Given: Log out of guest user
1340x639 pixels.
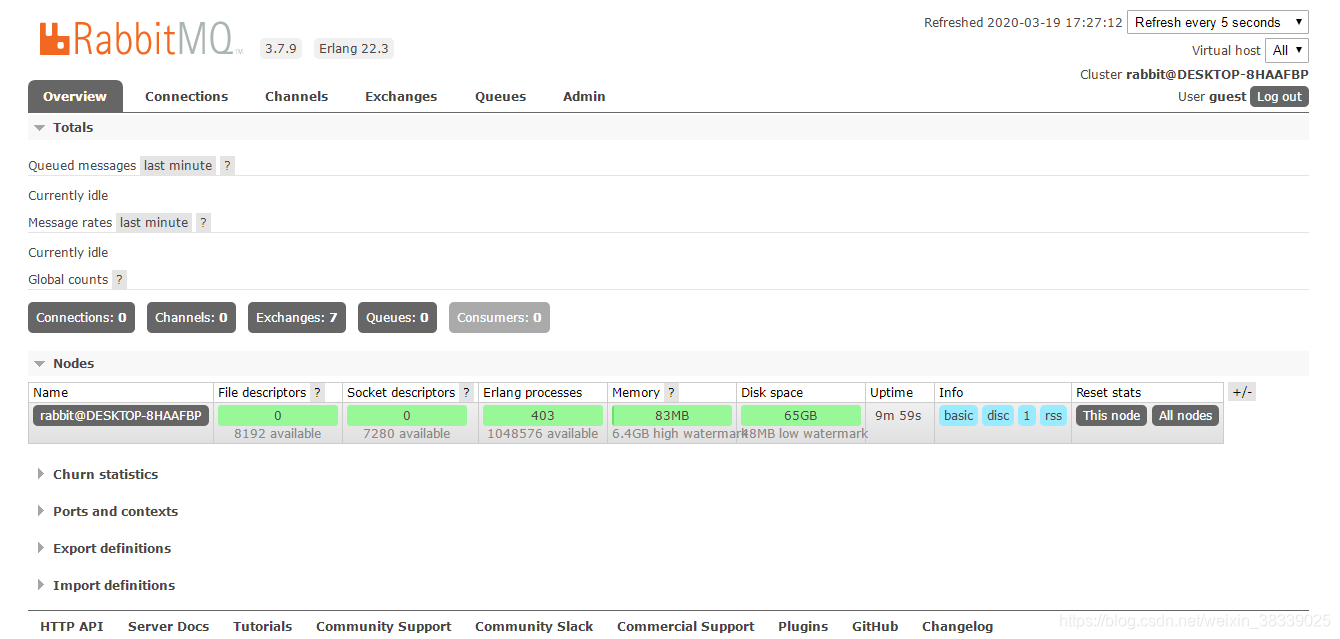Looking at the screenshot, I should pos(1279,97).
